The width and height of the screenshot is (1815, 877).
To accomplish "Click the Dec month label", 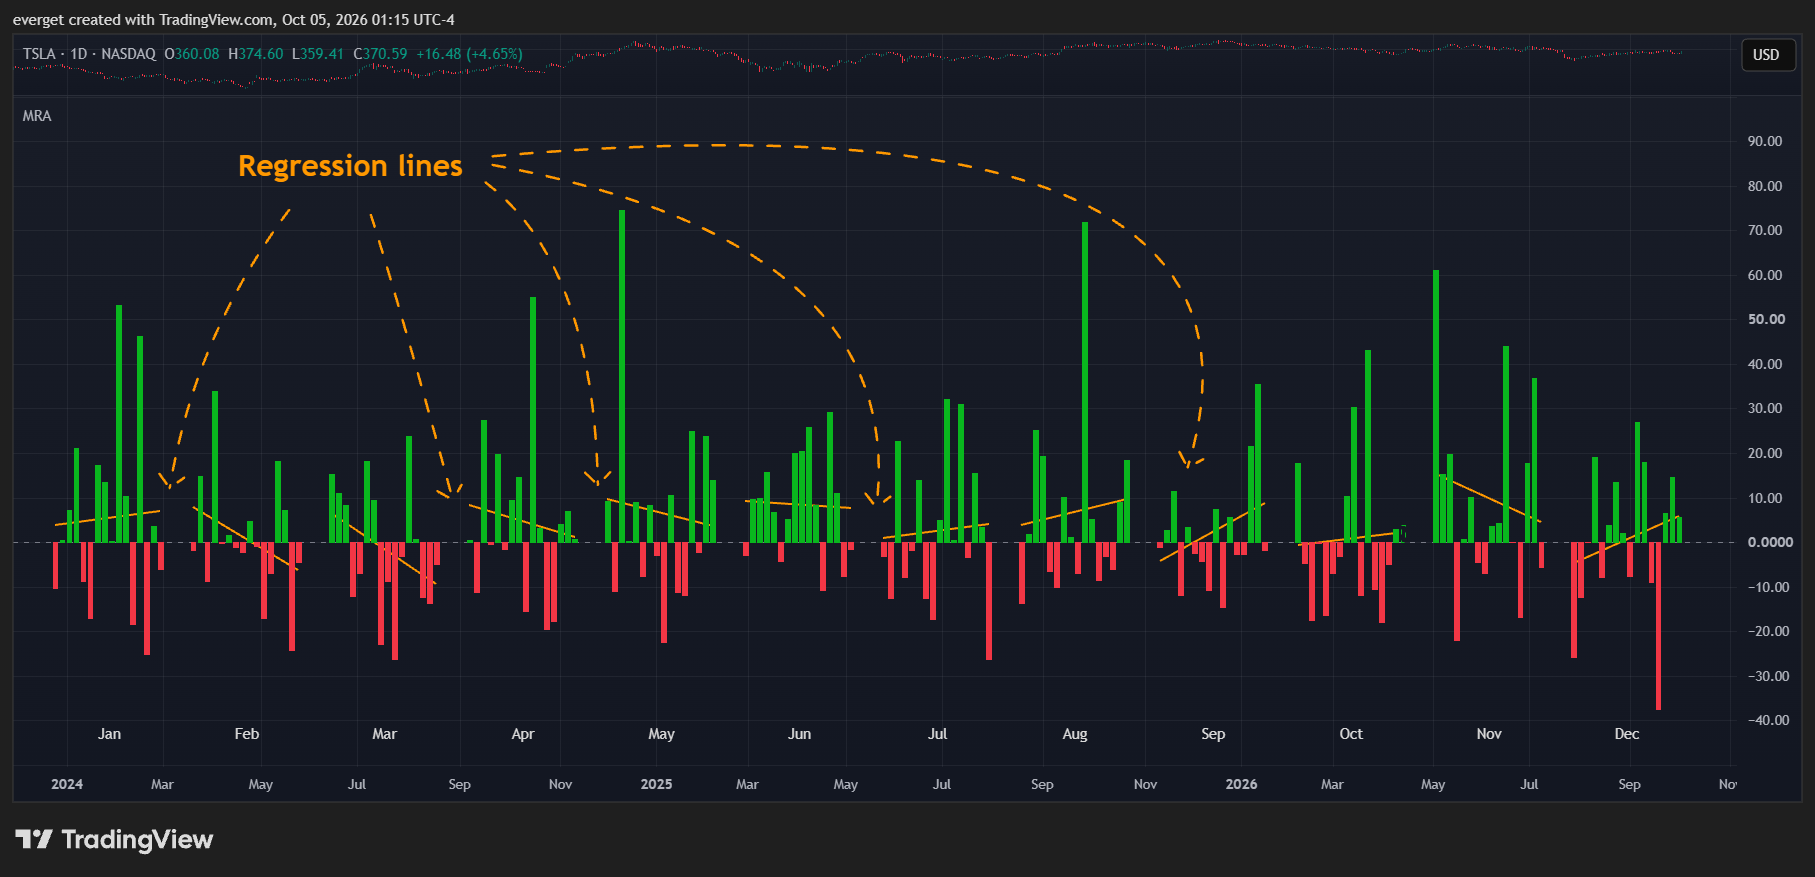I will pos(1627,734).
